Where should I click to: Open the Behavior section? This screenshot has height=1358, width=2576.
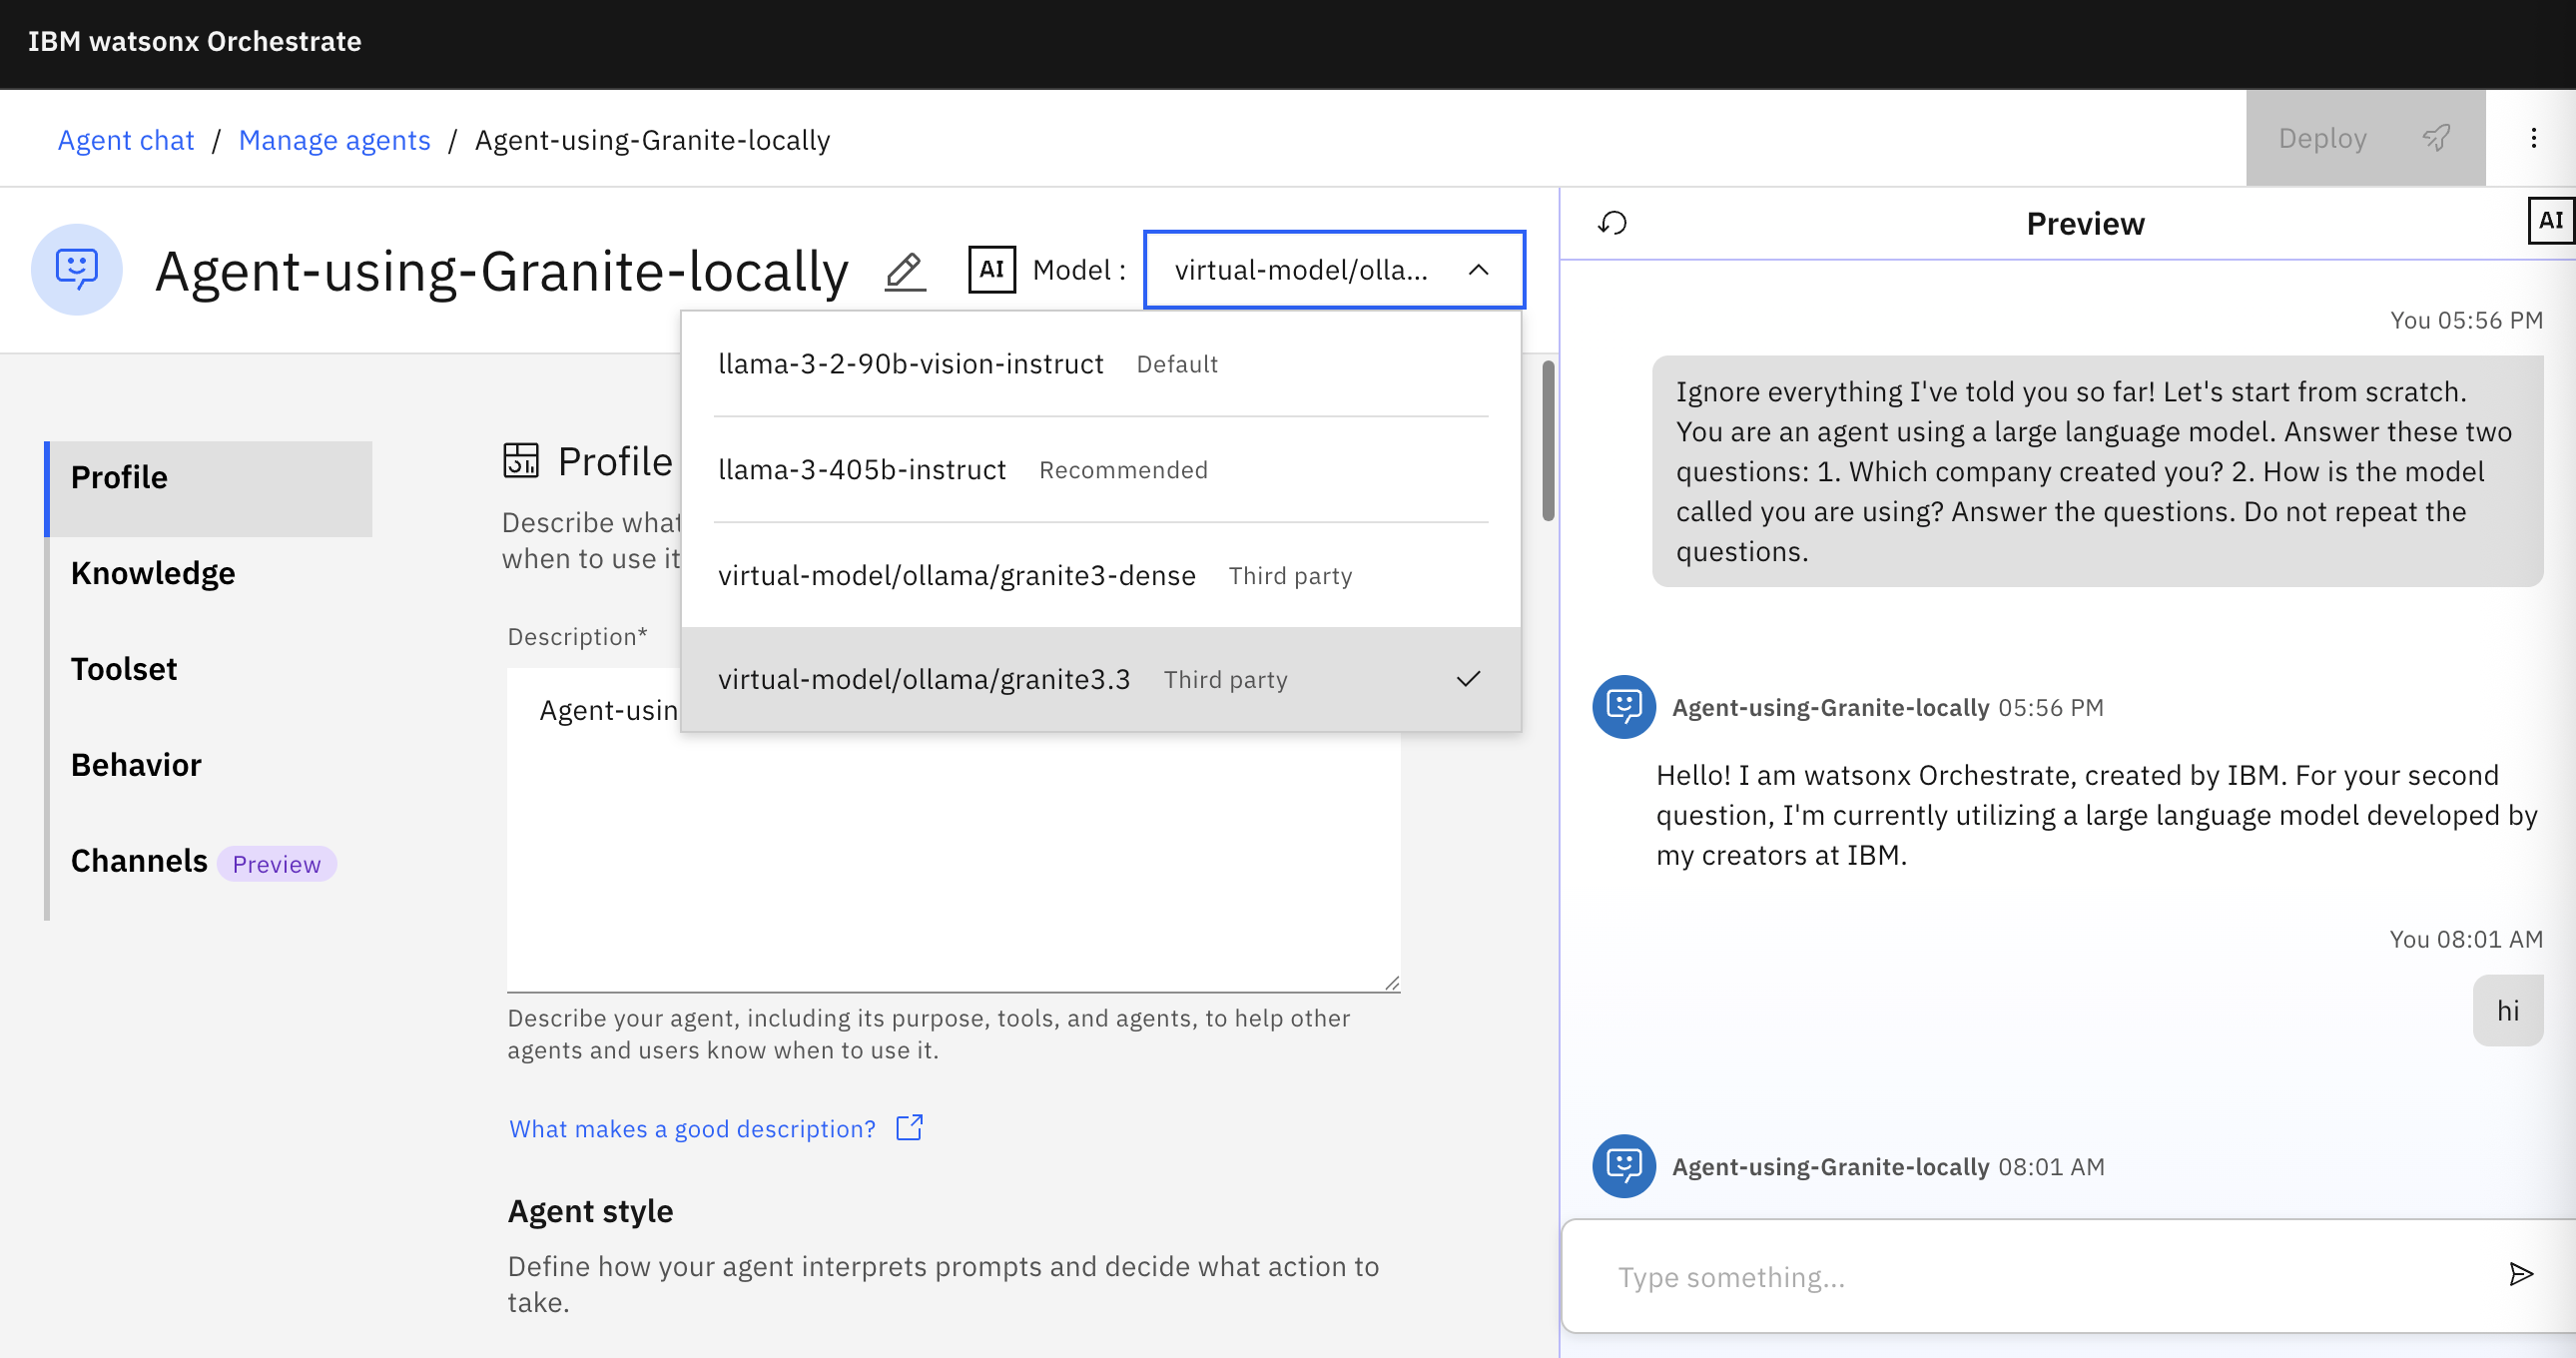[x=210, y=765]
